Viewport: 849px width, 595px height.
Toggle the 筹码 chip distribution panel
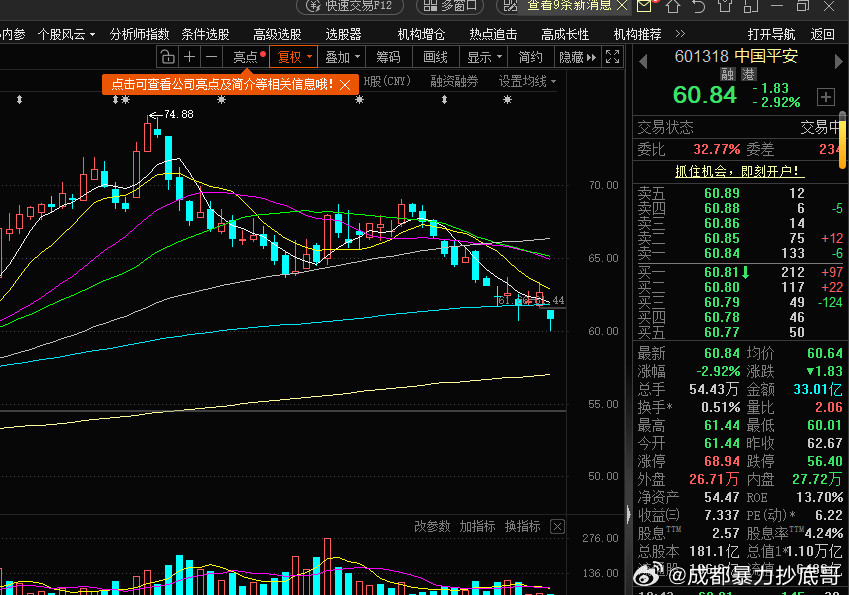coord(388,57)
